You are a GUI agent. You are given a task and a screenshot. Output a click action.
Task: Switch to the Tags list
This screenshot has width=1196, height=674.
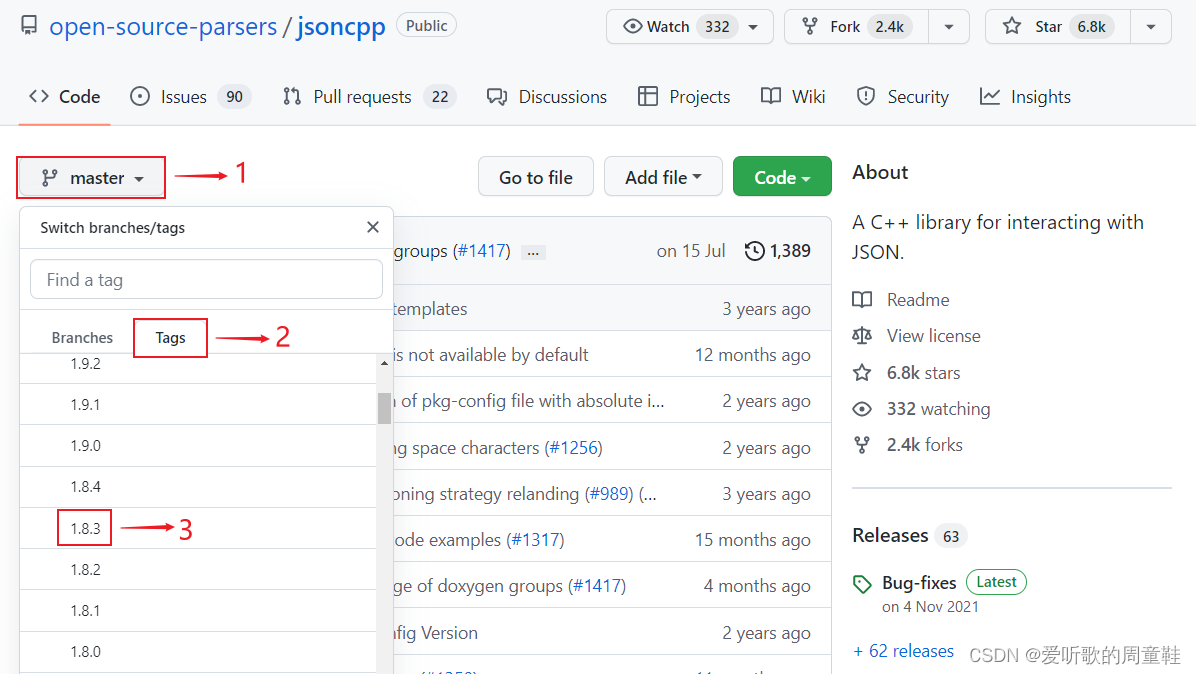pyautogui.click(x=170, y=338)
